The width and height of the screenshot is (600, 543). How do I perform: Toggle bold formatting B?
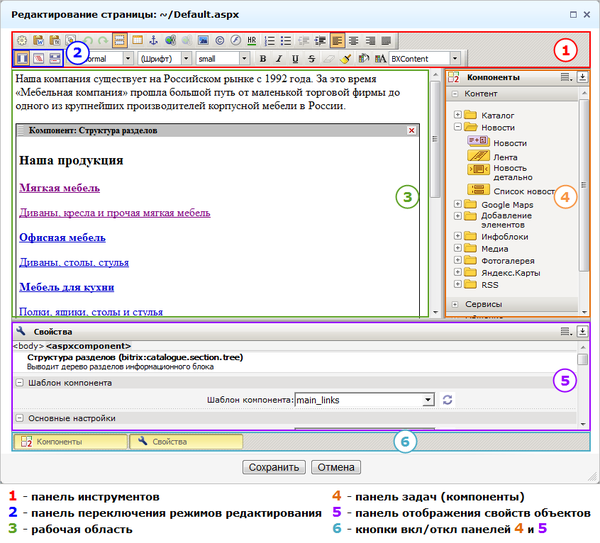263,59
